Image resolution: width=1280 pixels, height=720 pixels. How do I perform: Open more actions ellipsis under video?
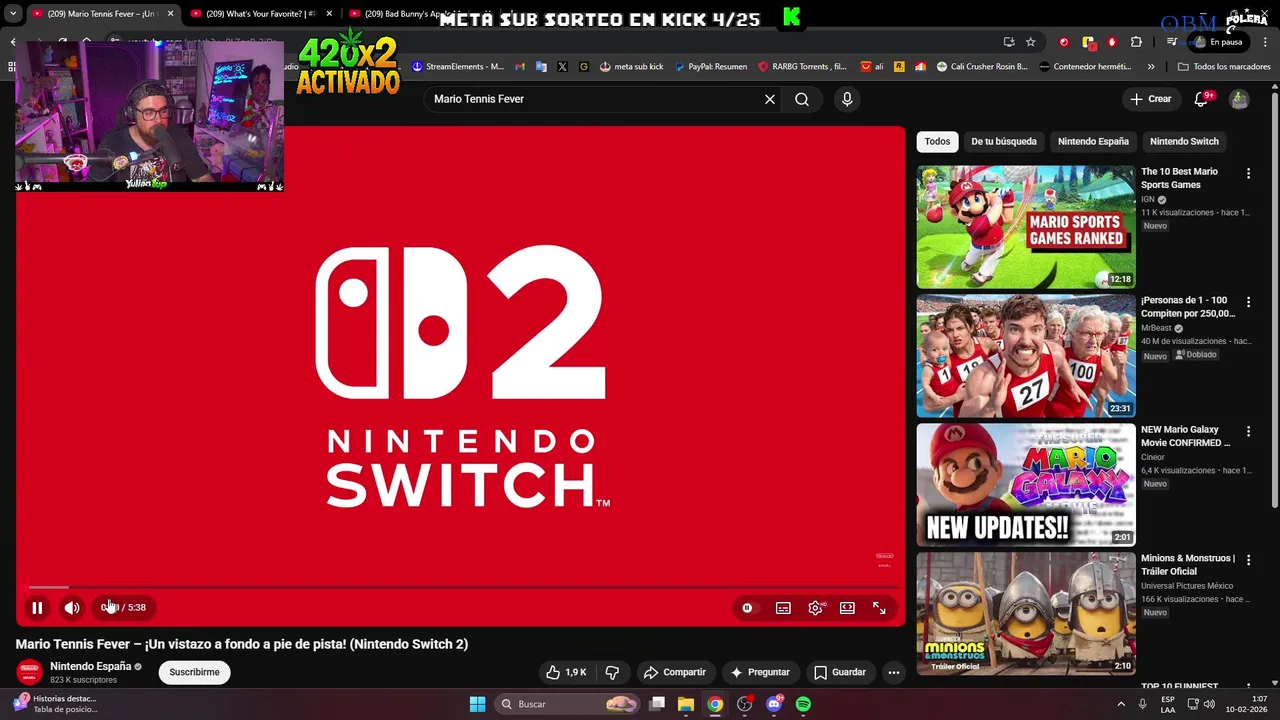[894, 672]
